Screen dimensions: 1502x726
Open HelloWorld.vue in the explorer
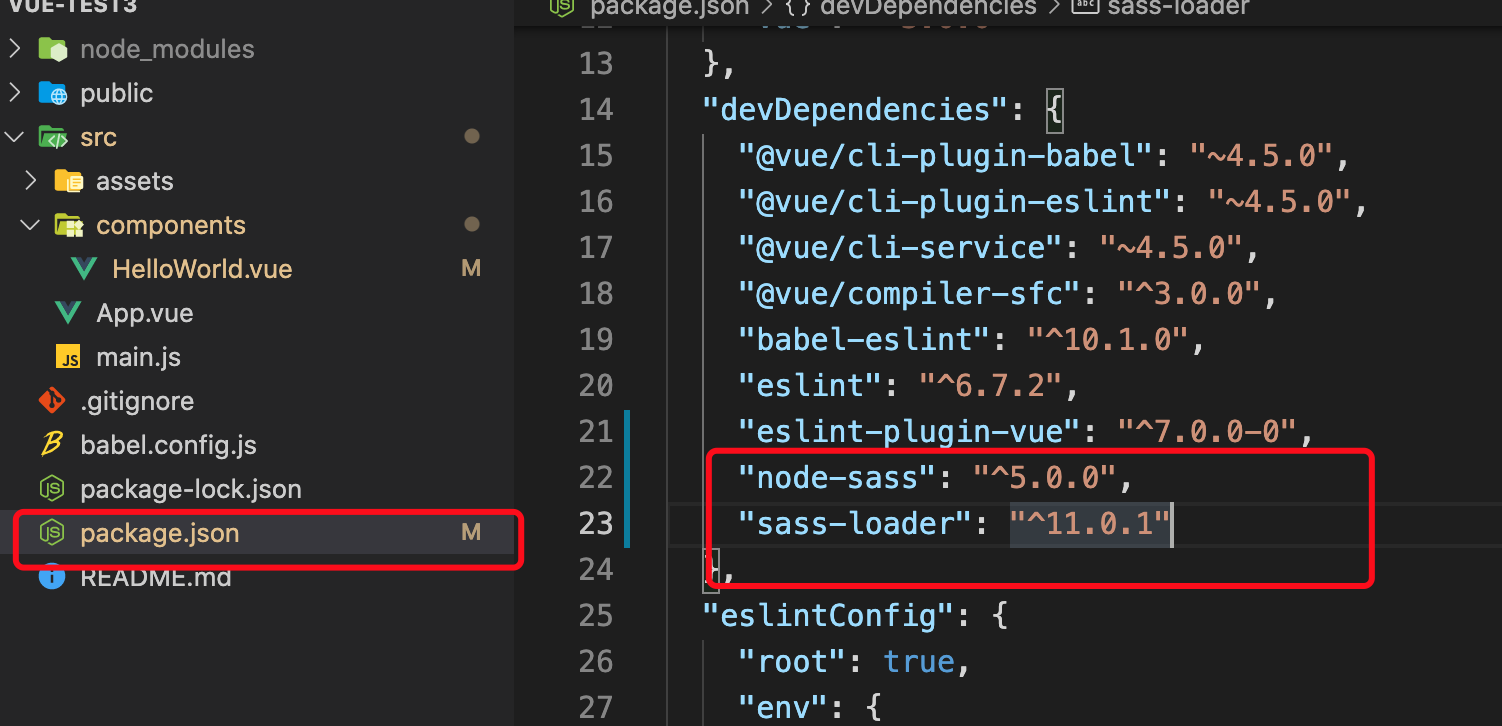coord(202,269)
